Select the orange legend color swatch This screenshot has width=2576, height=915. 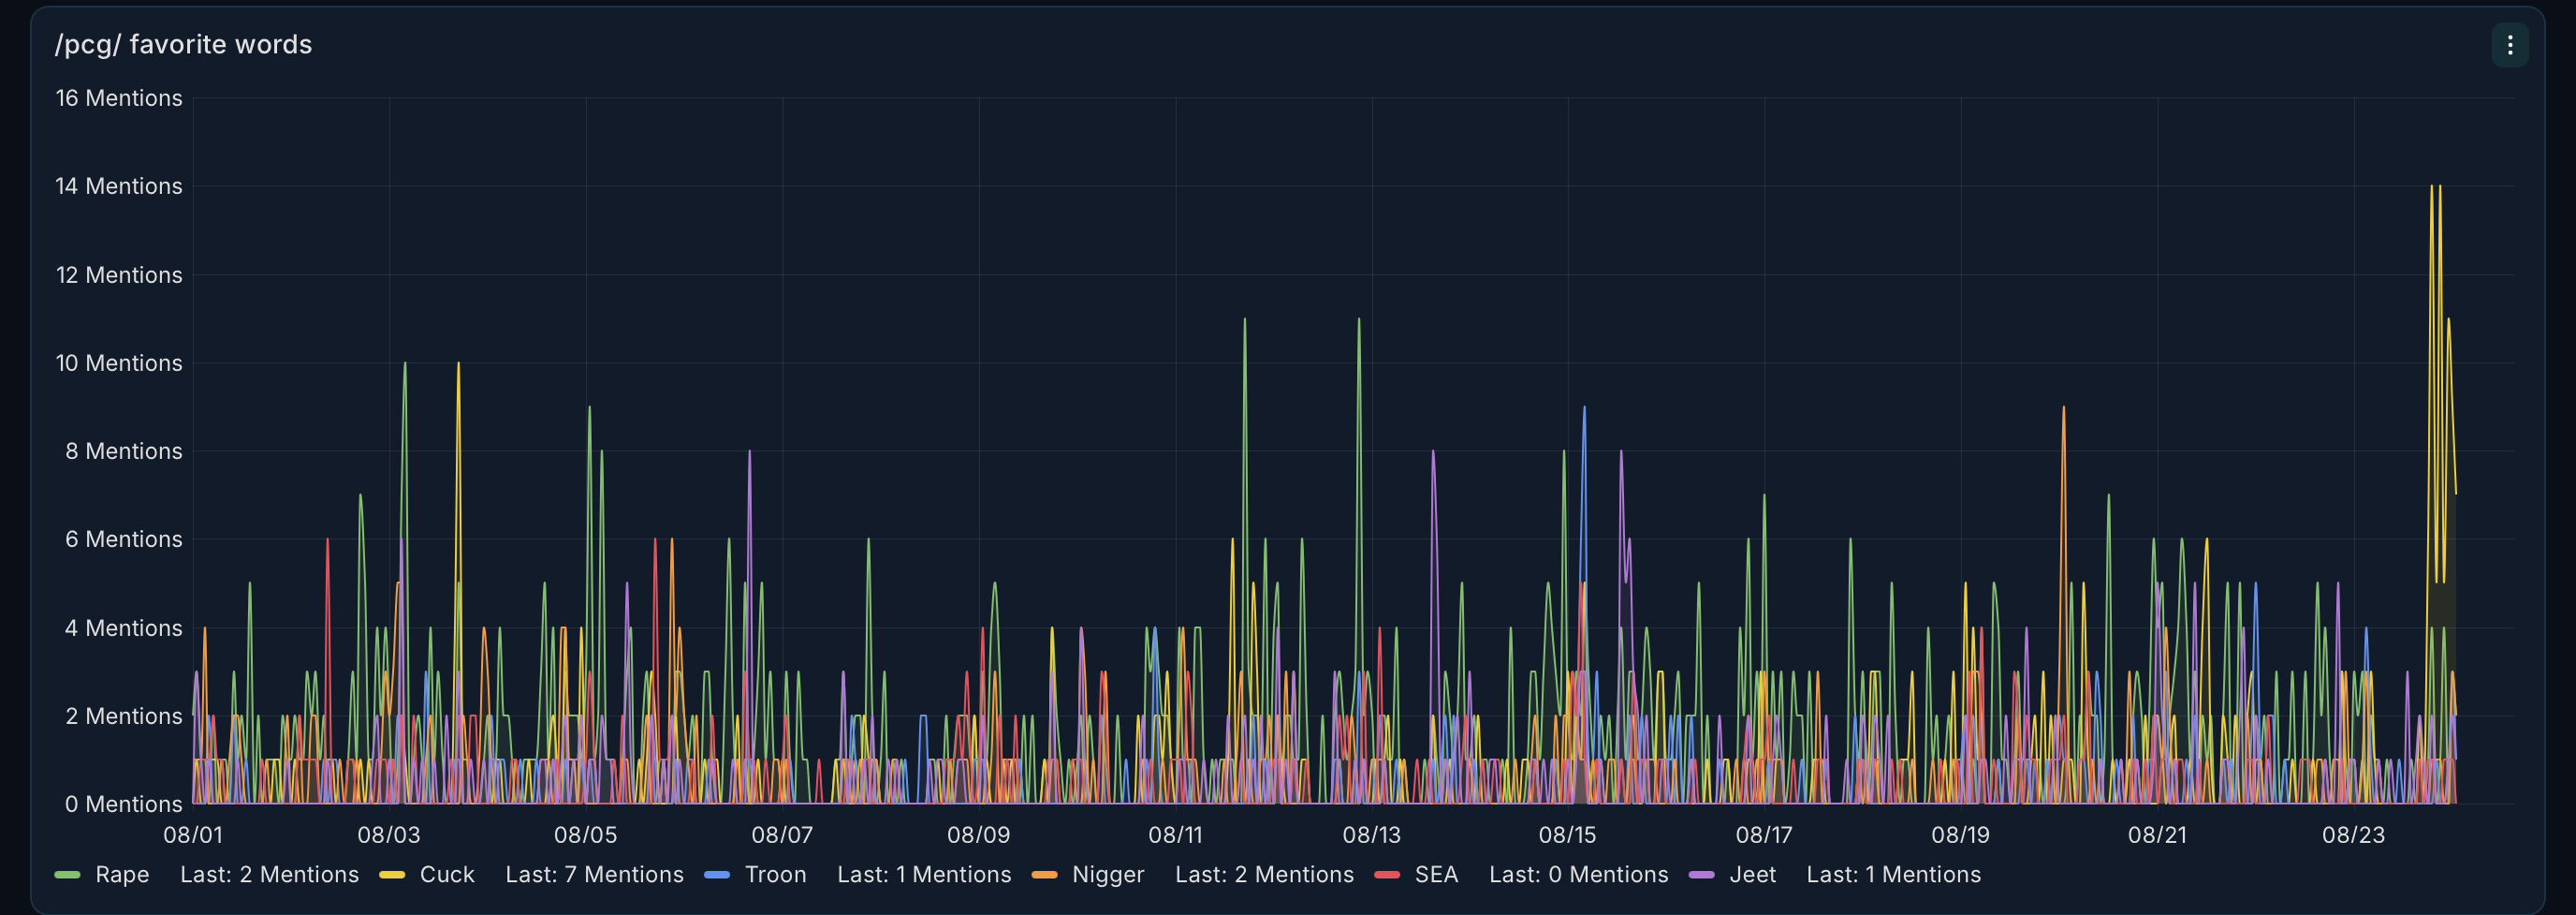click(1044, 875)
